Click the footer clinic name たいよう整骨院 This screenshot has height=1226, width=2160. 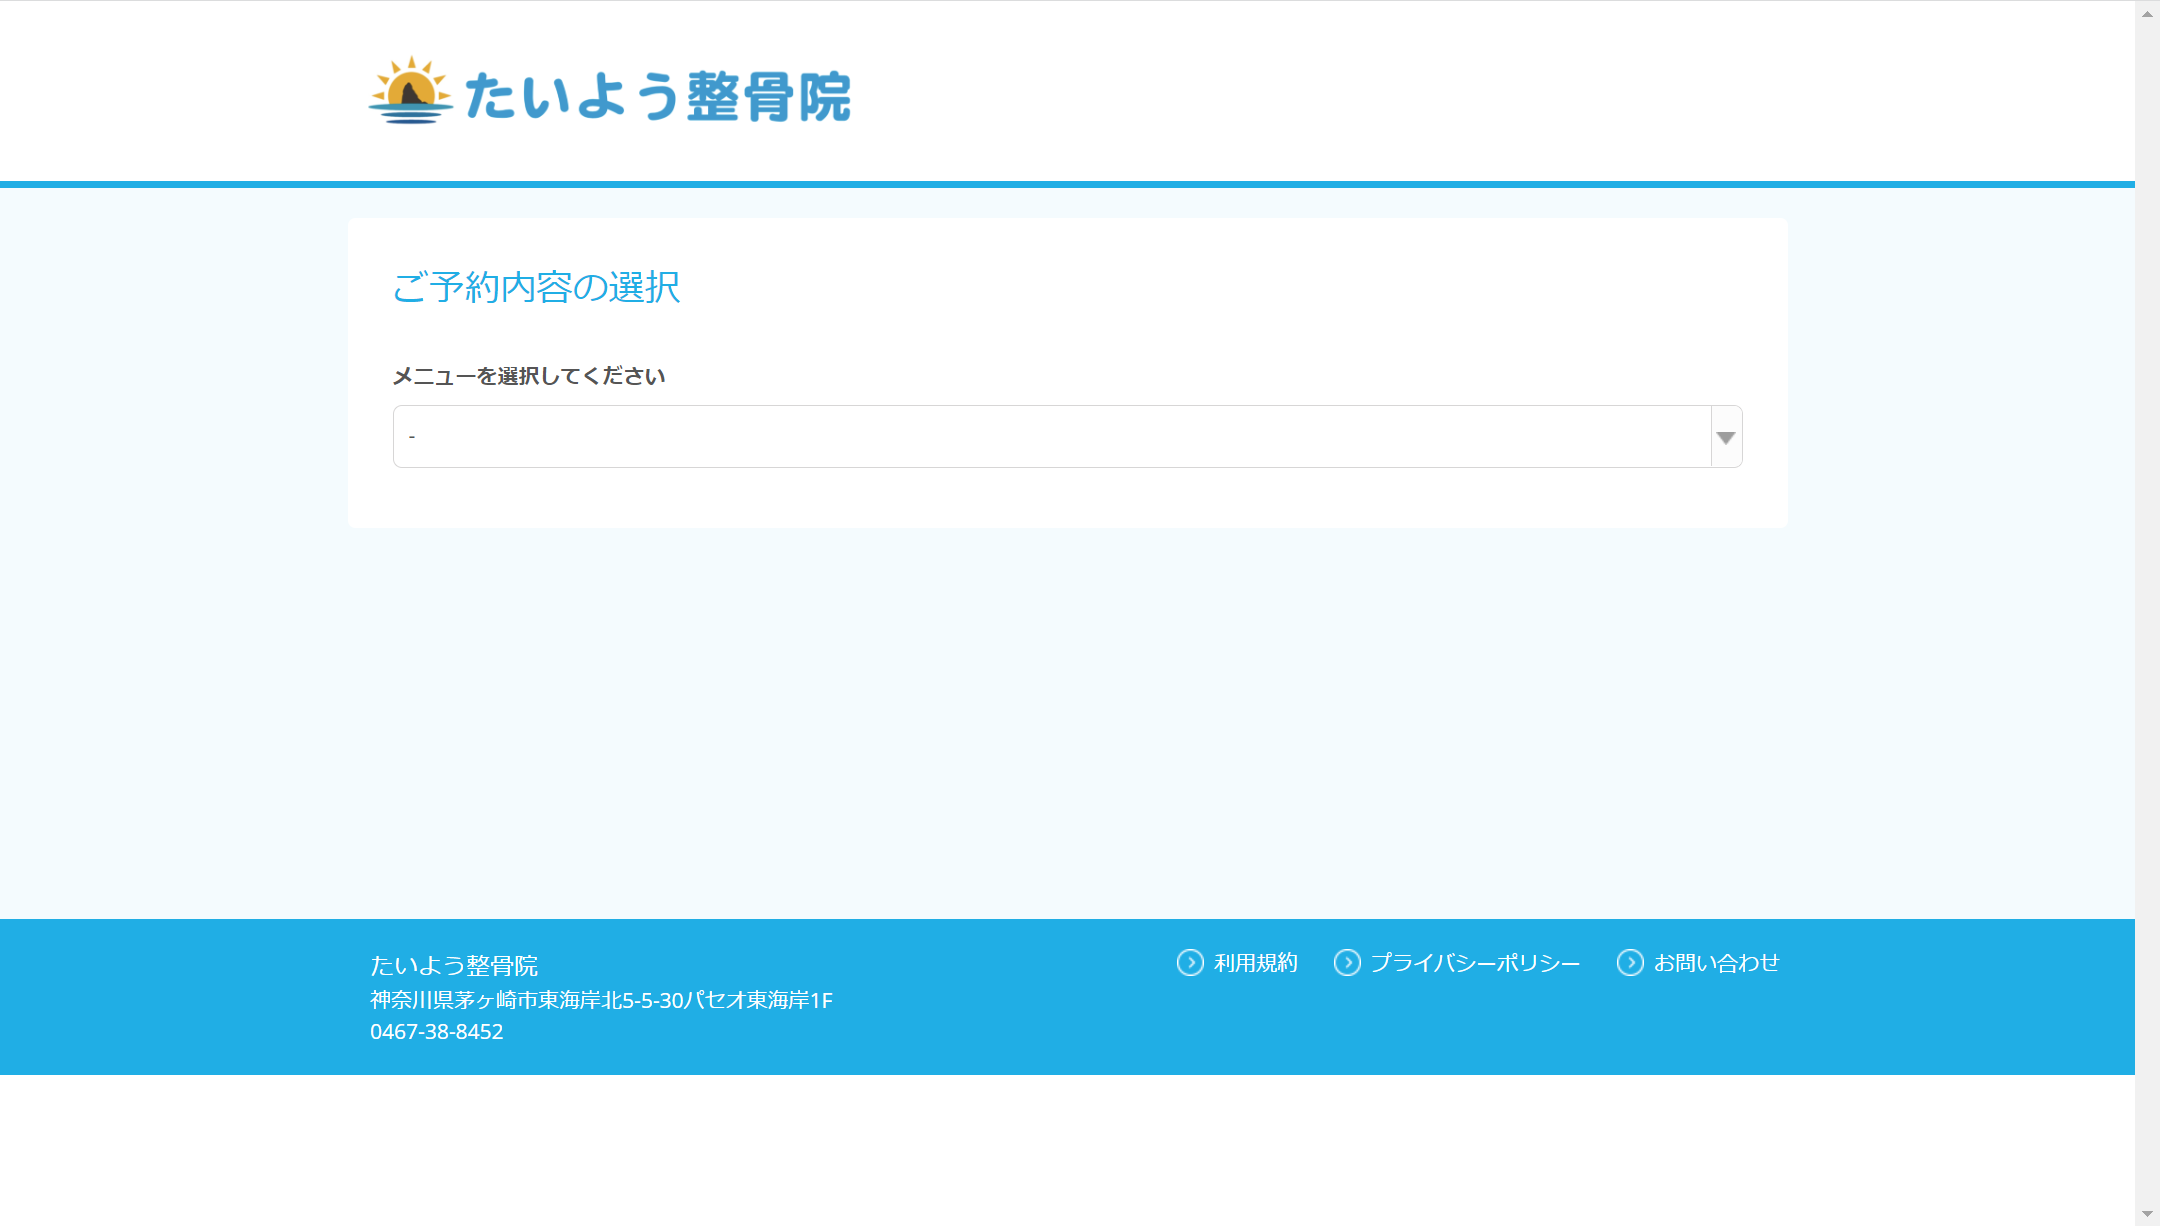click(454, 966)
